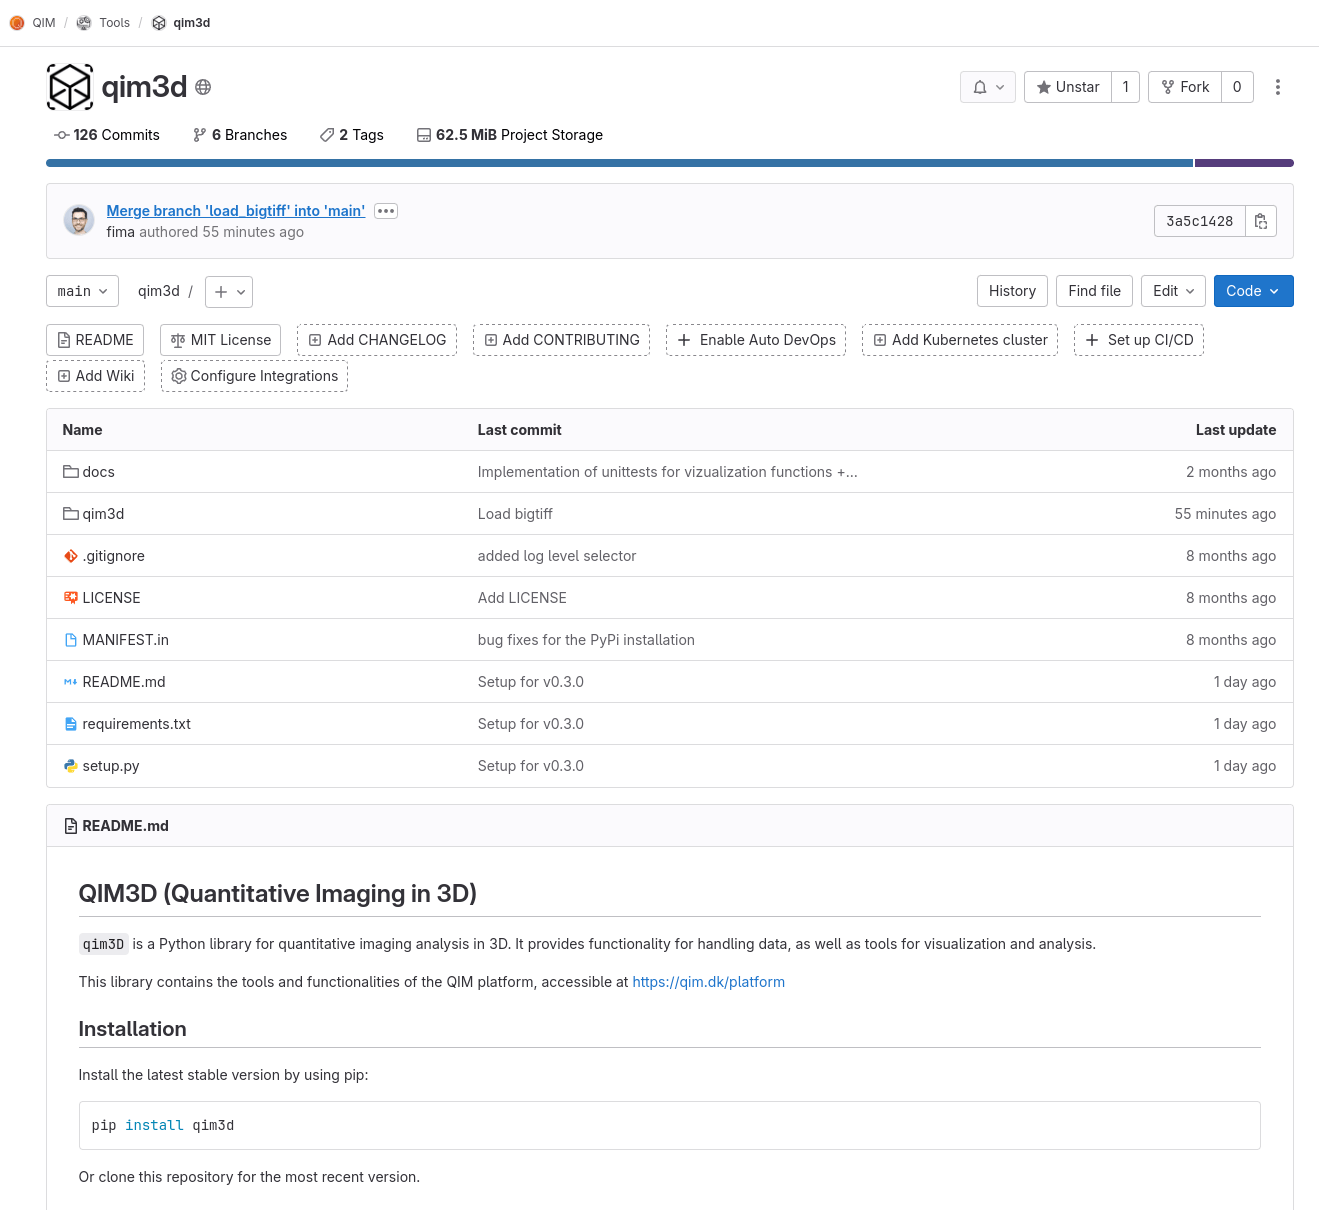Fork the qim3d project
1319x1210 pixels.
[1185, 87]
